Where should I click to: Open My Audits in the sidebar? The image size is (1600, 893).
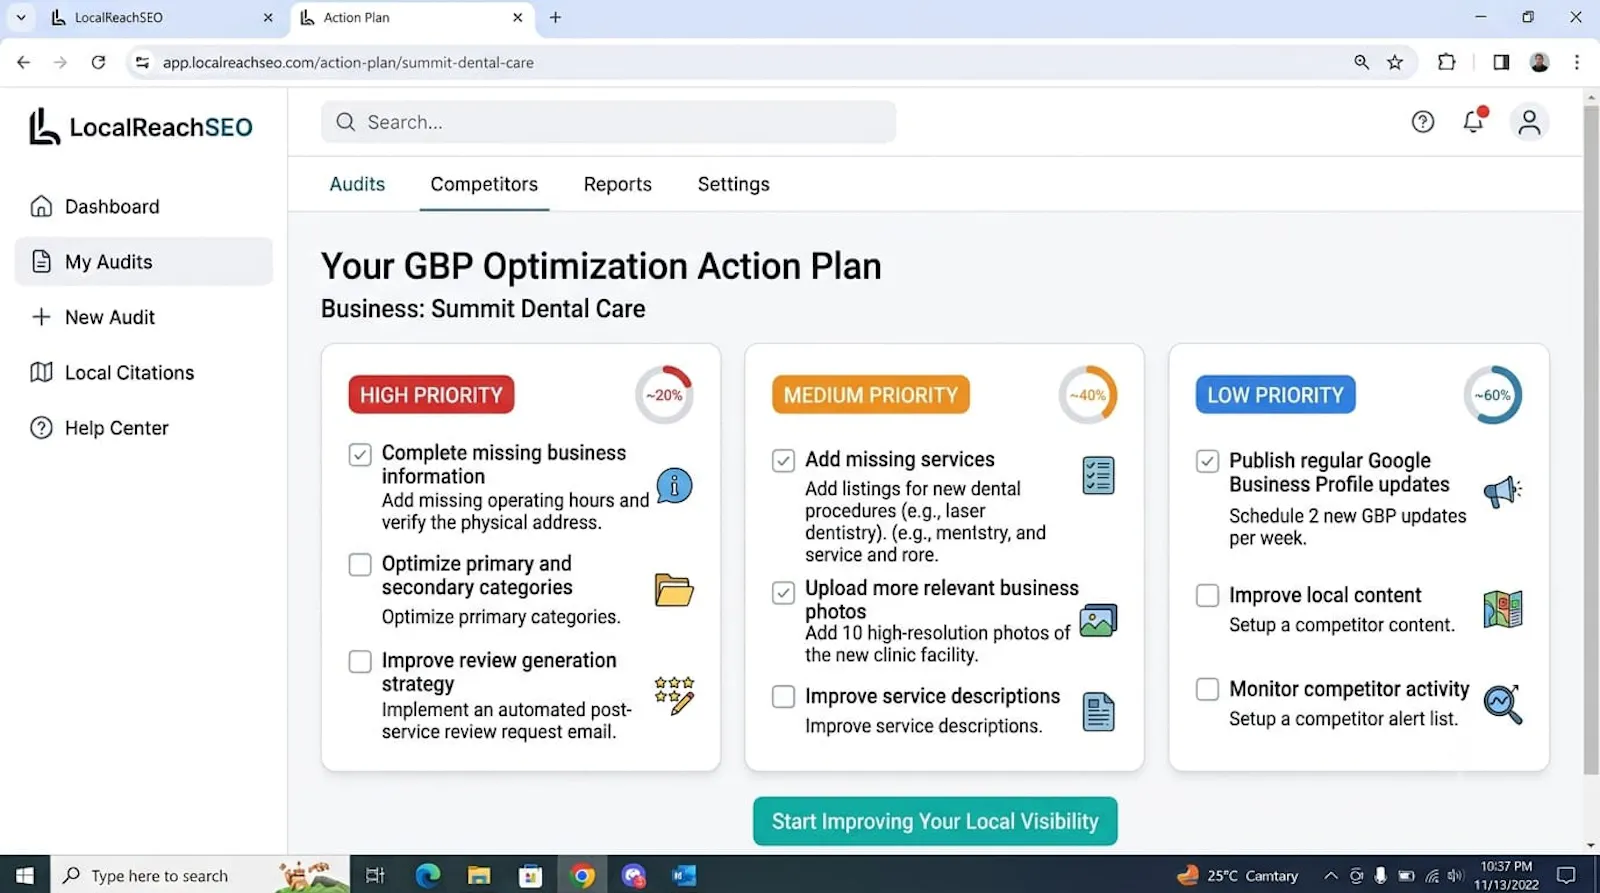pyautogui.click(x=144, y=262)
